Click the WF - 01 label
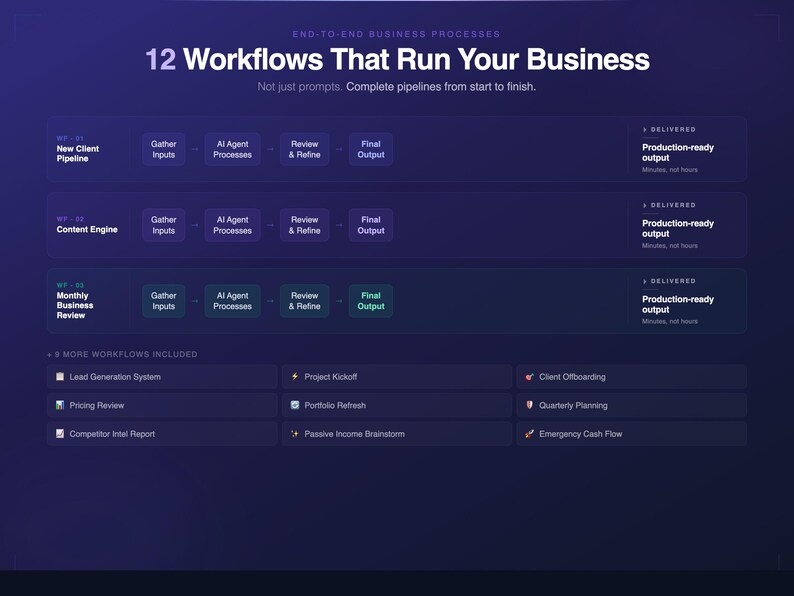 click(x=70, y=138)
